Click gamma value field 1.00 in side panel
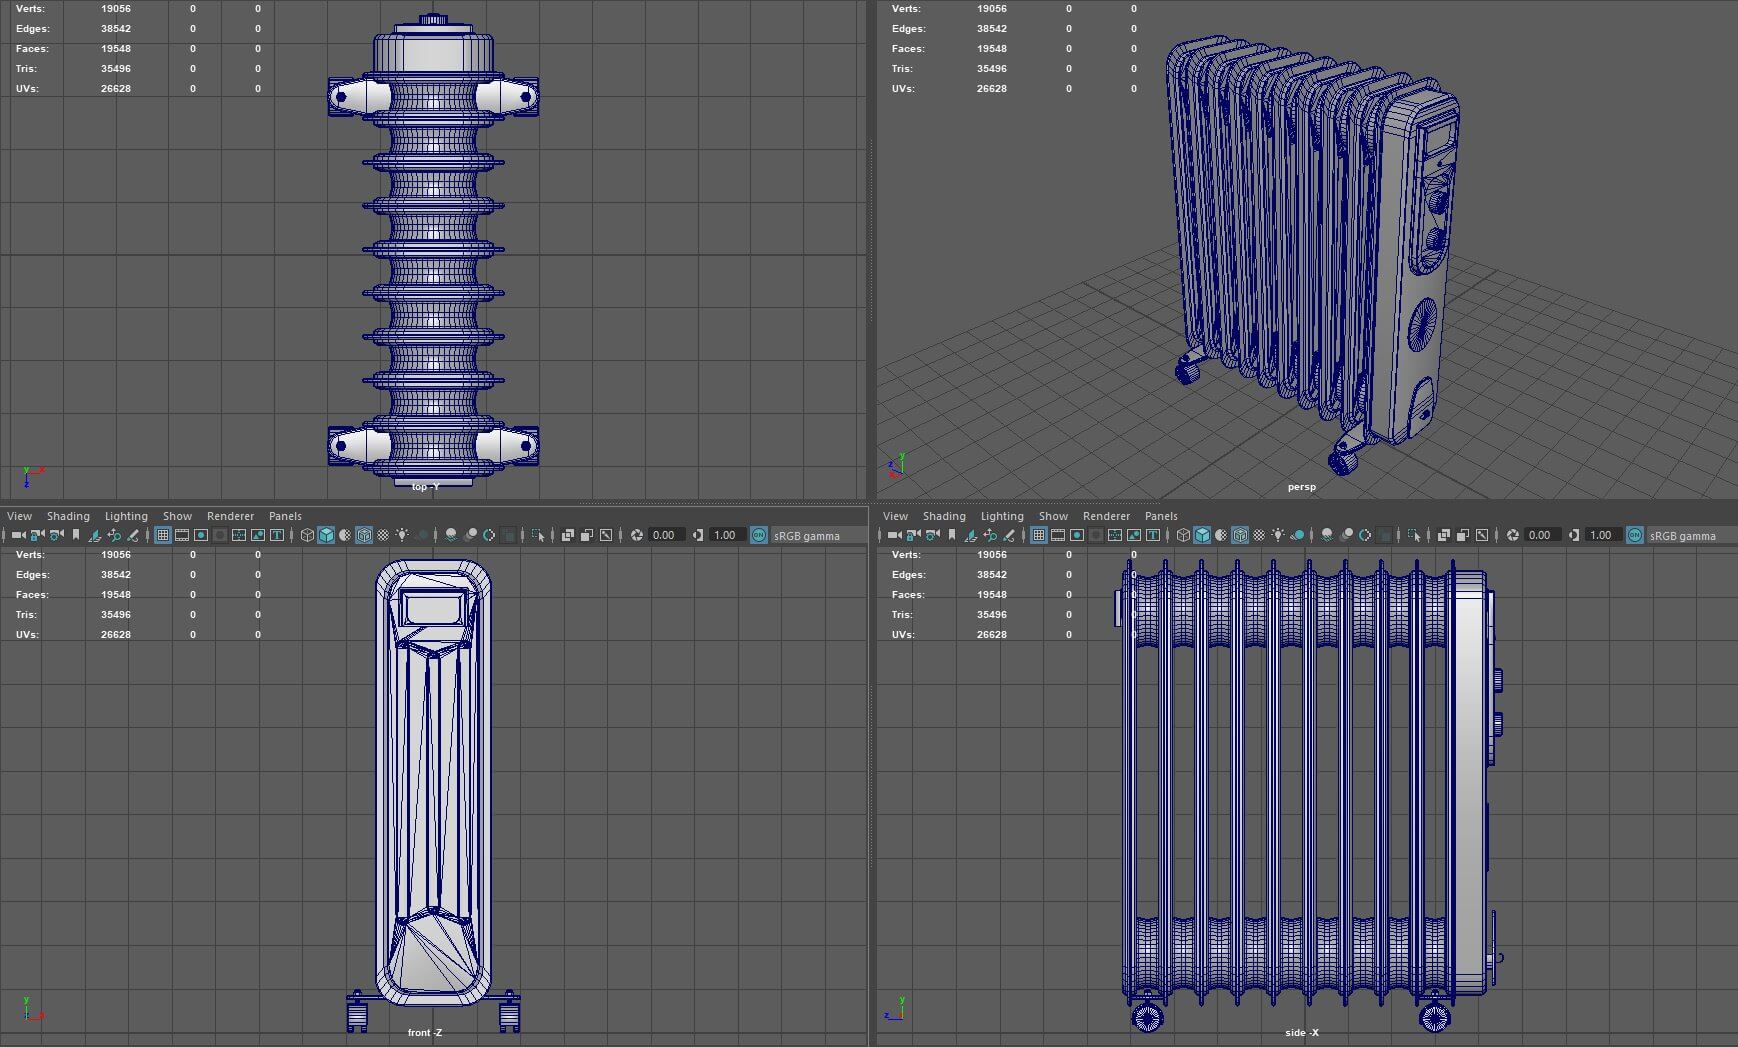Screen dimensions: 1738x1047 pos(1602,535)
